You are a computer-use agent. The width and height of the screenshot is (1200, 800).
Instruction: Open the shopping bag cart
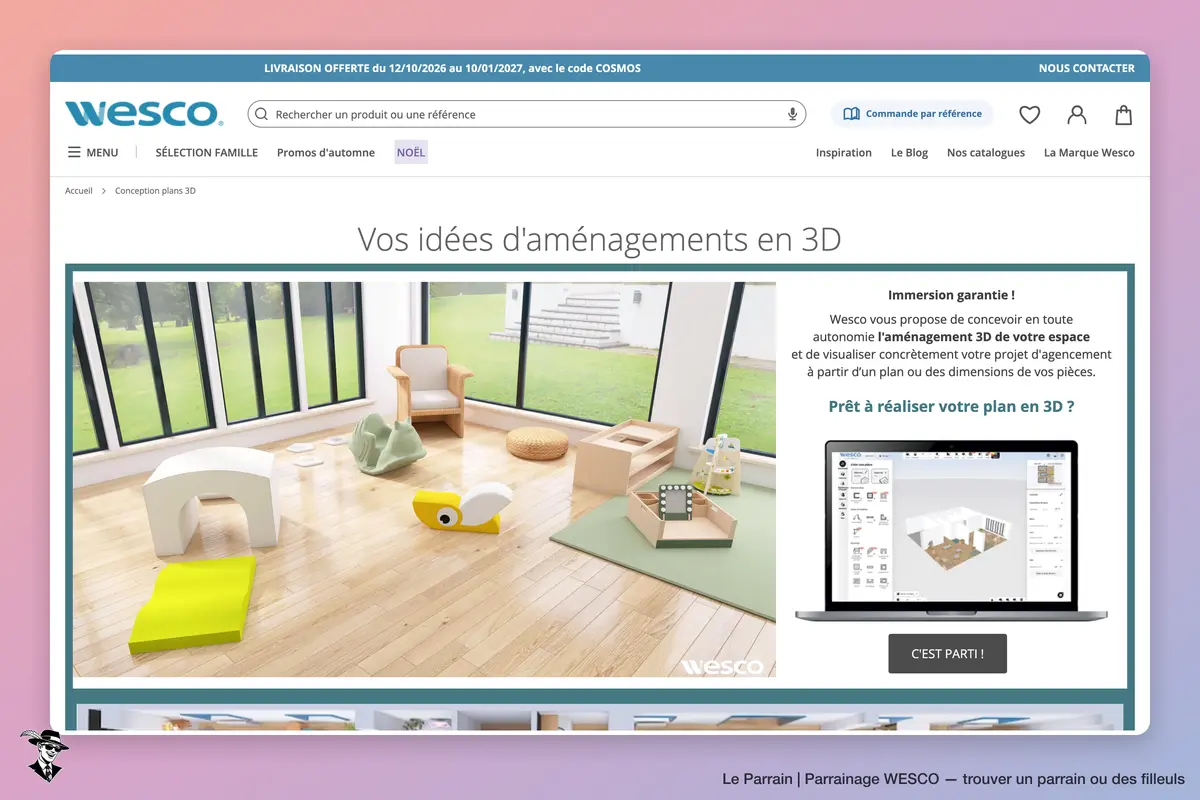[x=1124, y=114]
